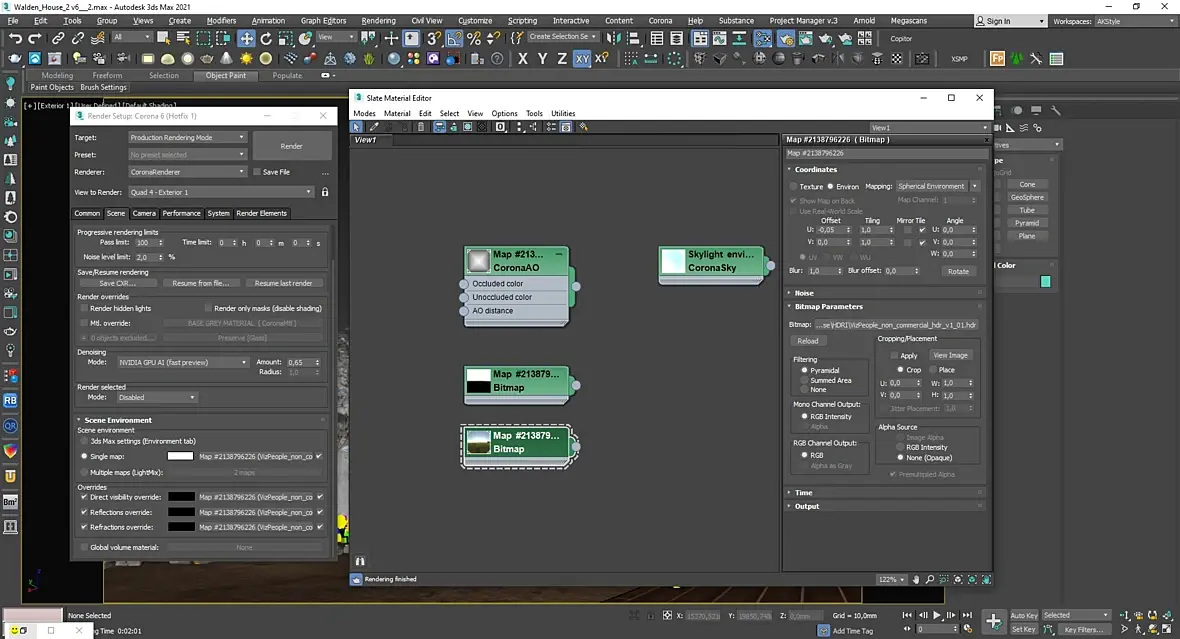The image size is (1180, 639).
Task: Click the Link objects chain icon
Action: (58, 38)
